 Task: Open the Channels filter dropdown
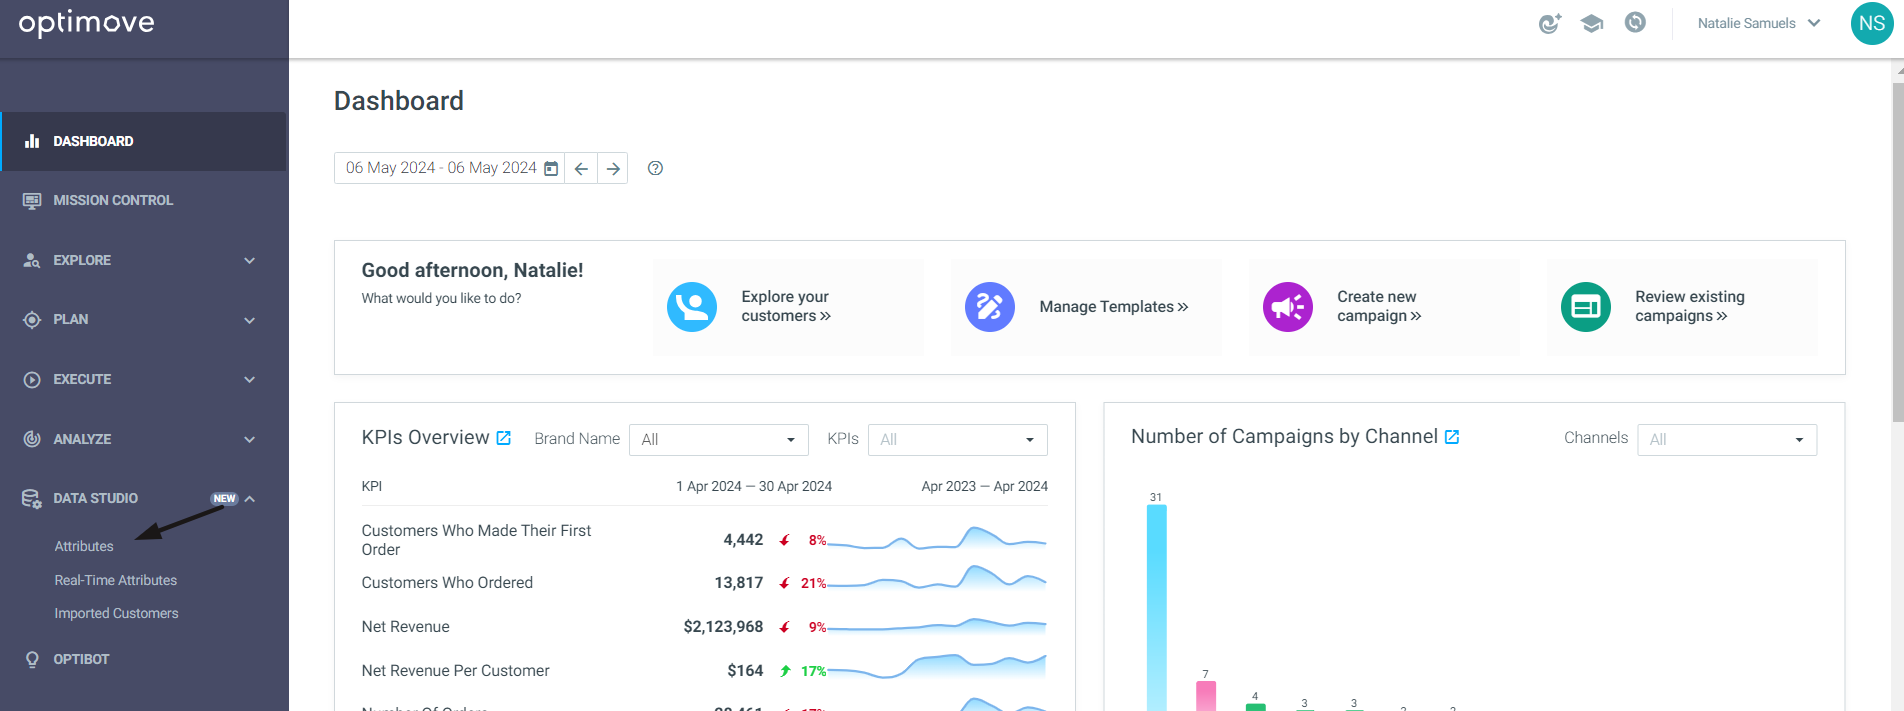[x=1727, y=440]
